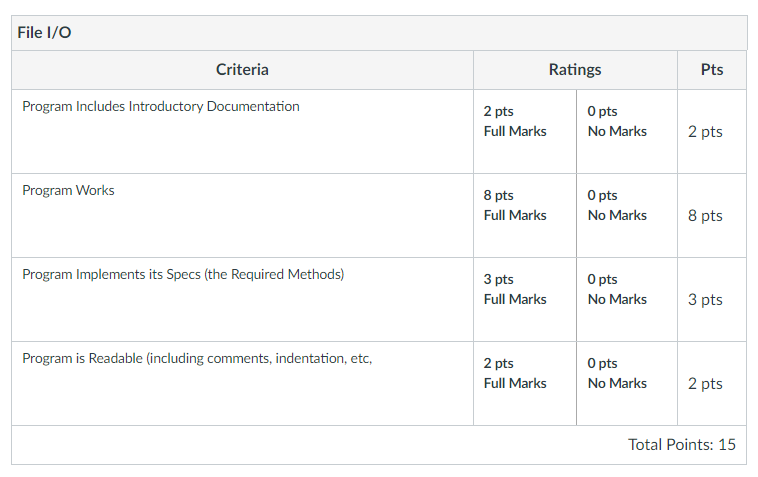This screenshot has height=477, width=758.
Task: Click the File I/O rubric title
Action: click(44, 32)
